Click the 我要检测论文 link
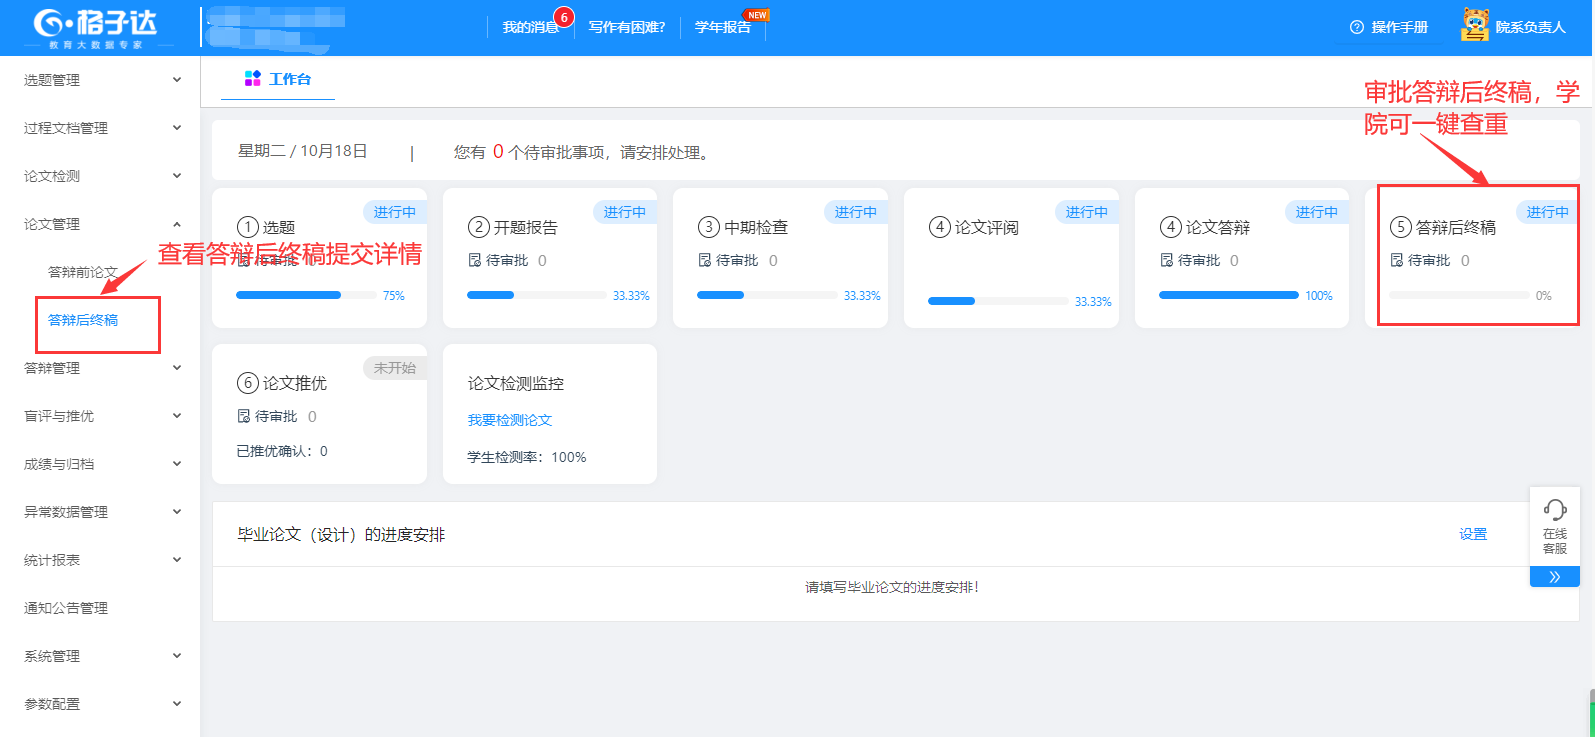This screenshot has width=1595, height=737. [510, 420]
